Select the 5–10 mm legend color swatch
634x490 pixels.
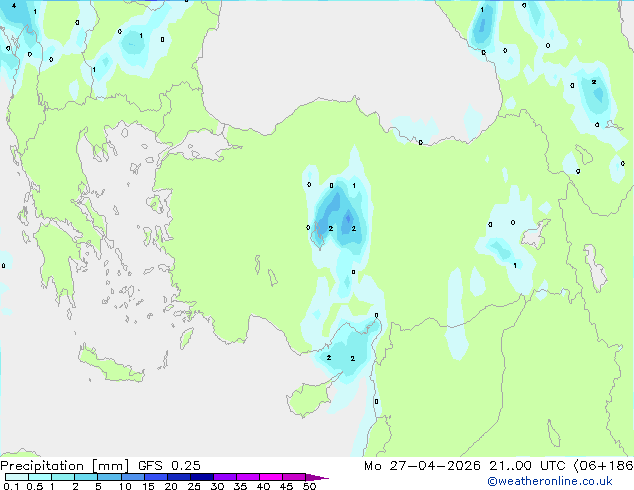109,477
